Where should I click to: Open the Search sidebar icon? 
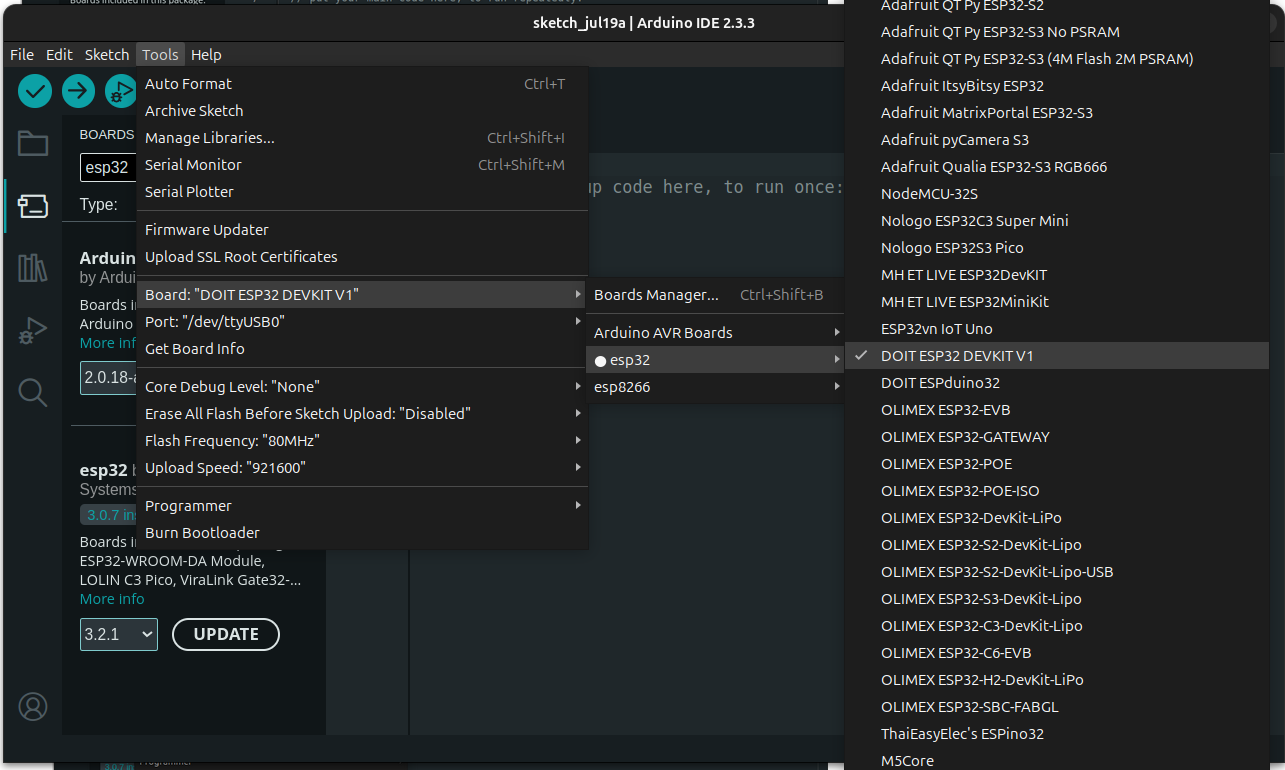(33, 393)
